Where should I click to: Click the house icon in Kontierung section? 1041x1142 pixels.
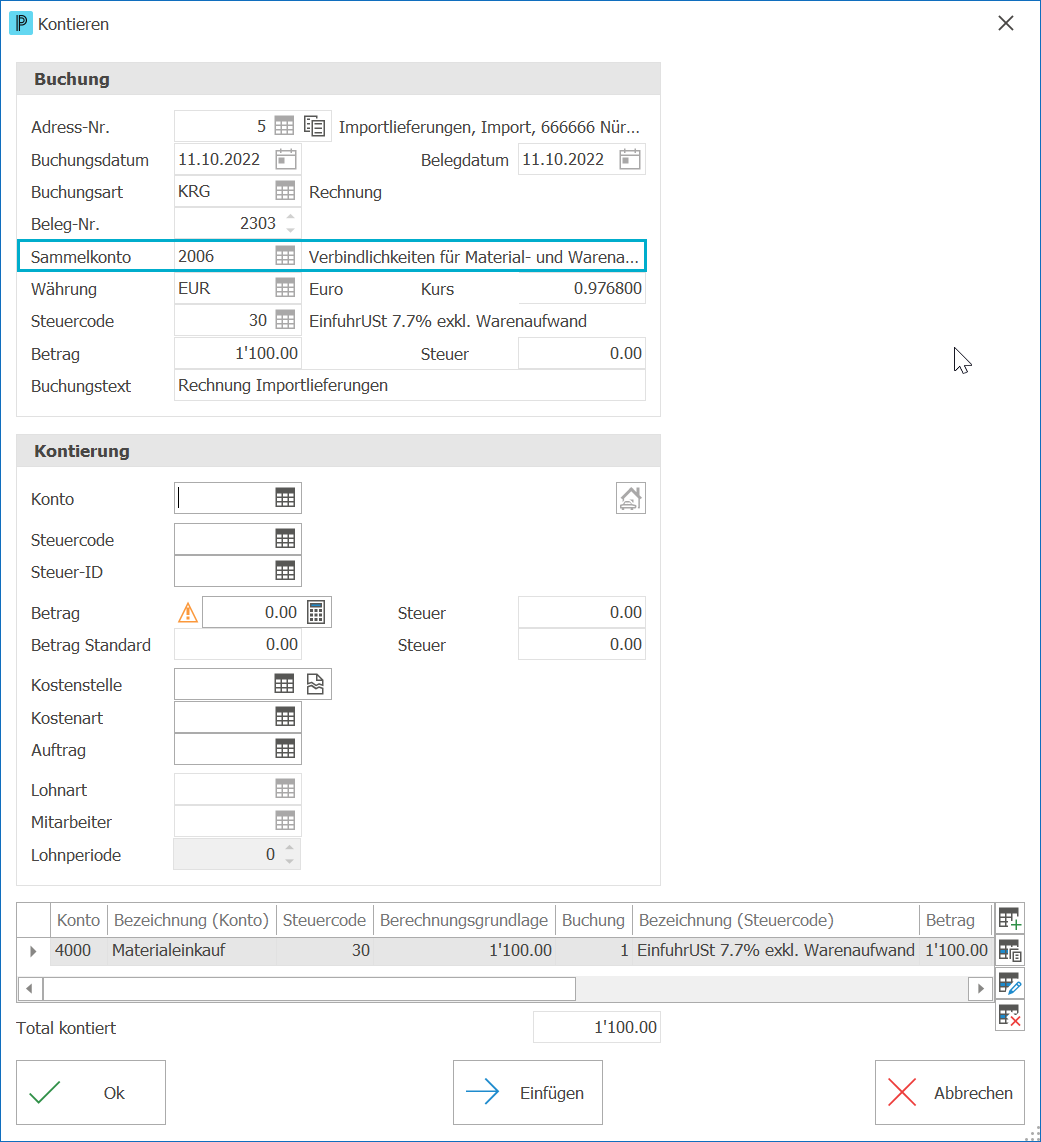(630, 499)
